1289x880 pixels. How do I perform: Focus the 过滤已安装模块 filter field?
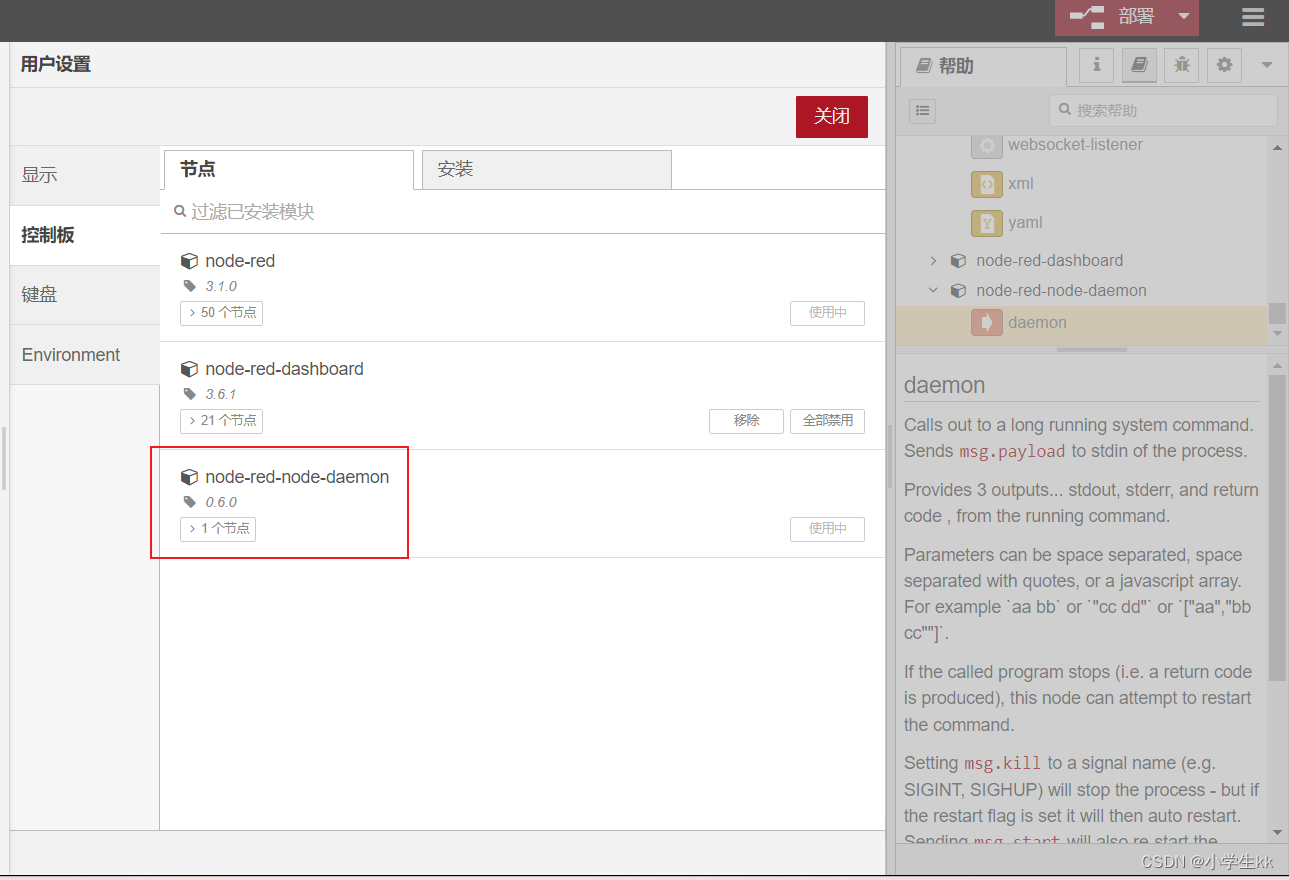[523, 212]
